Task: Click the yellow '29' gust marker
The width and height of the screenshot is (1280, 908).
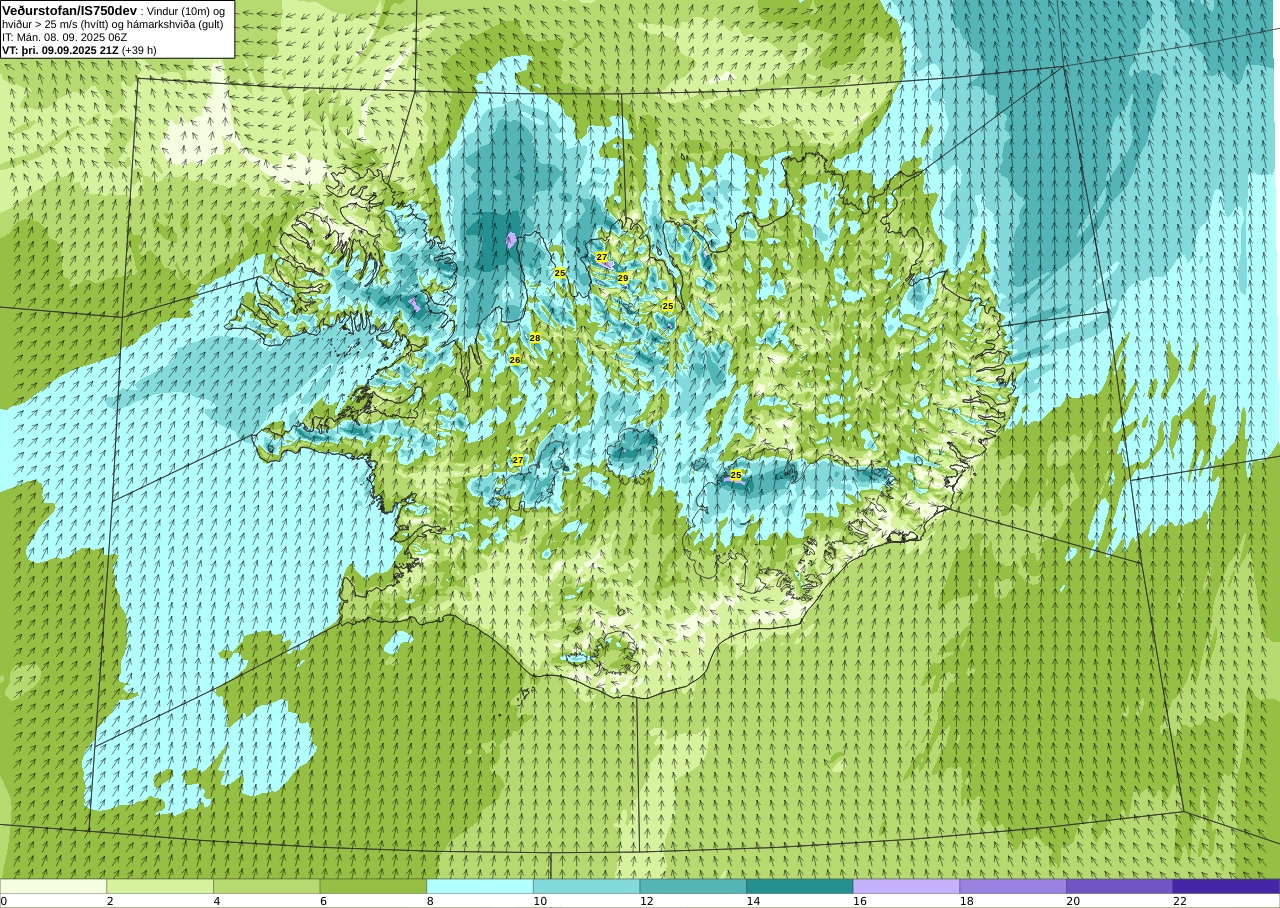Action: click(x=623, y=278)
